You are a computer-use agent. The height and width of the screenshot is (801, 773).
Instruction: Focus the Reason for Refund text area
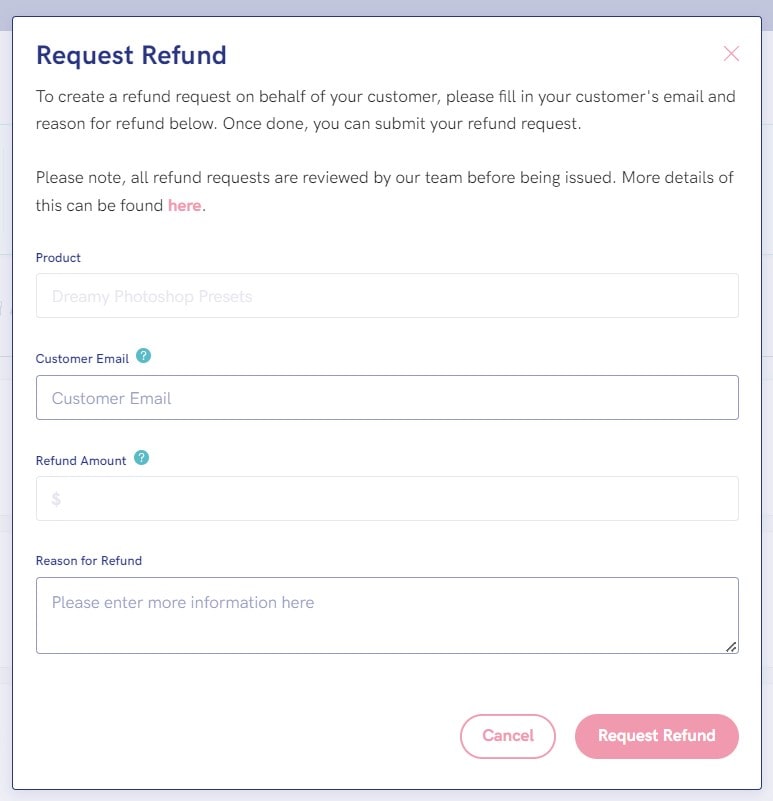[387, 616]
